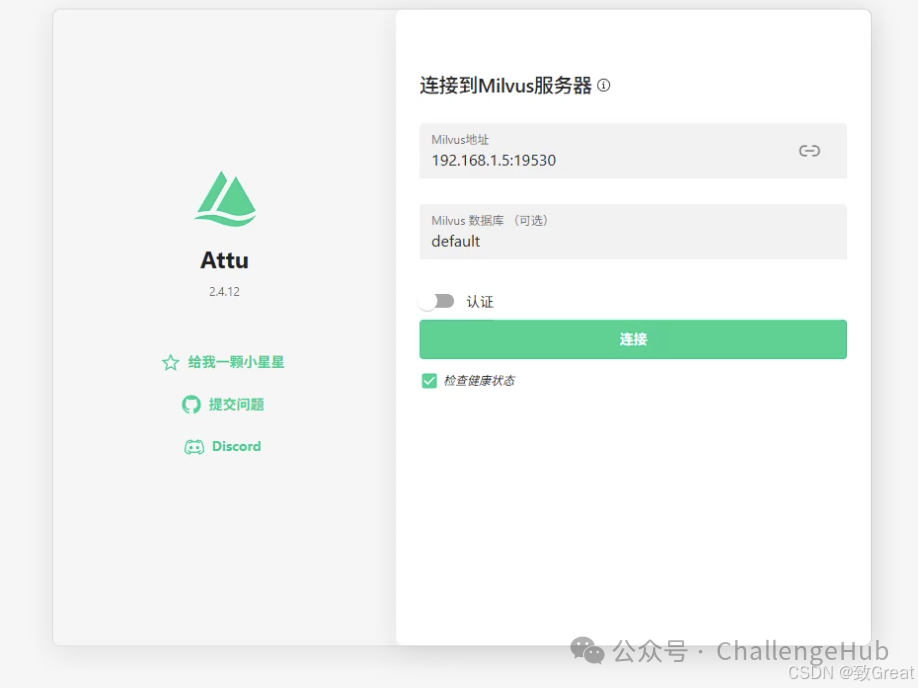Click the info icon next to 连接到Milvus服务器

[604, 85]
